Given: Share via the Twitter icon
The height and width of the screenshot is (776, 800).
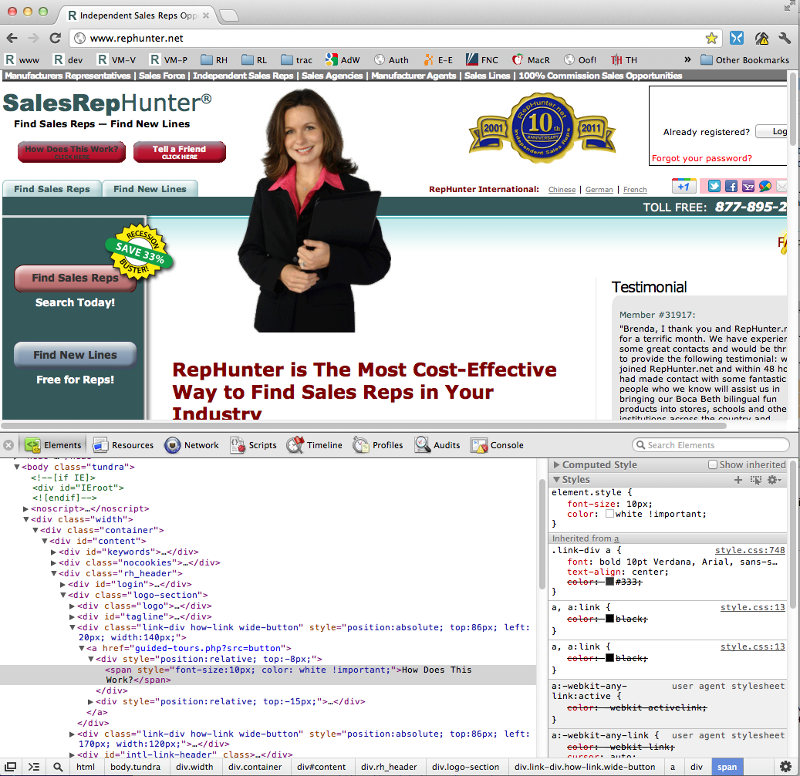Looking at the screenshot, I should click(714, 186).
